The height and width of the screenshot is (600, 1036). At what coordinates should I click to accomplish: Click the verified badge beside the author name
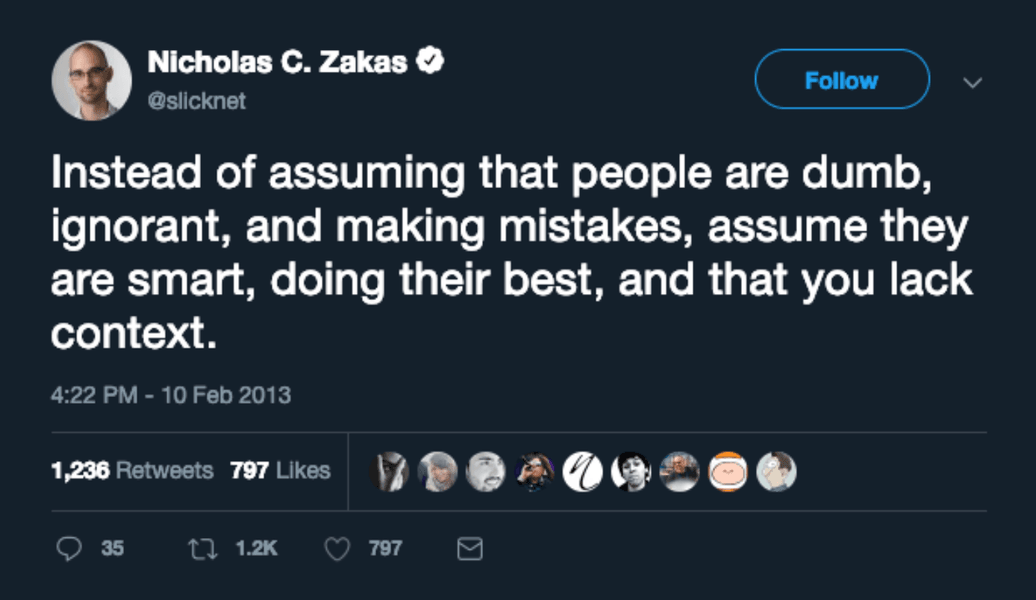(431, 62)
